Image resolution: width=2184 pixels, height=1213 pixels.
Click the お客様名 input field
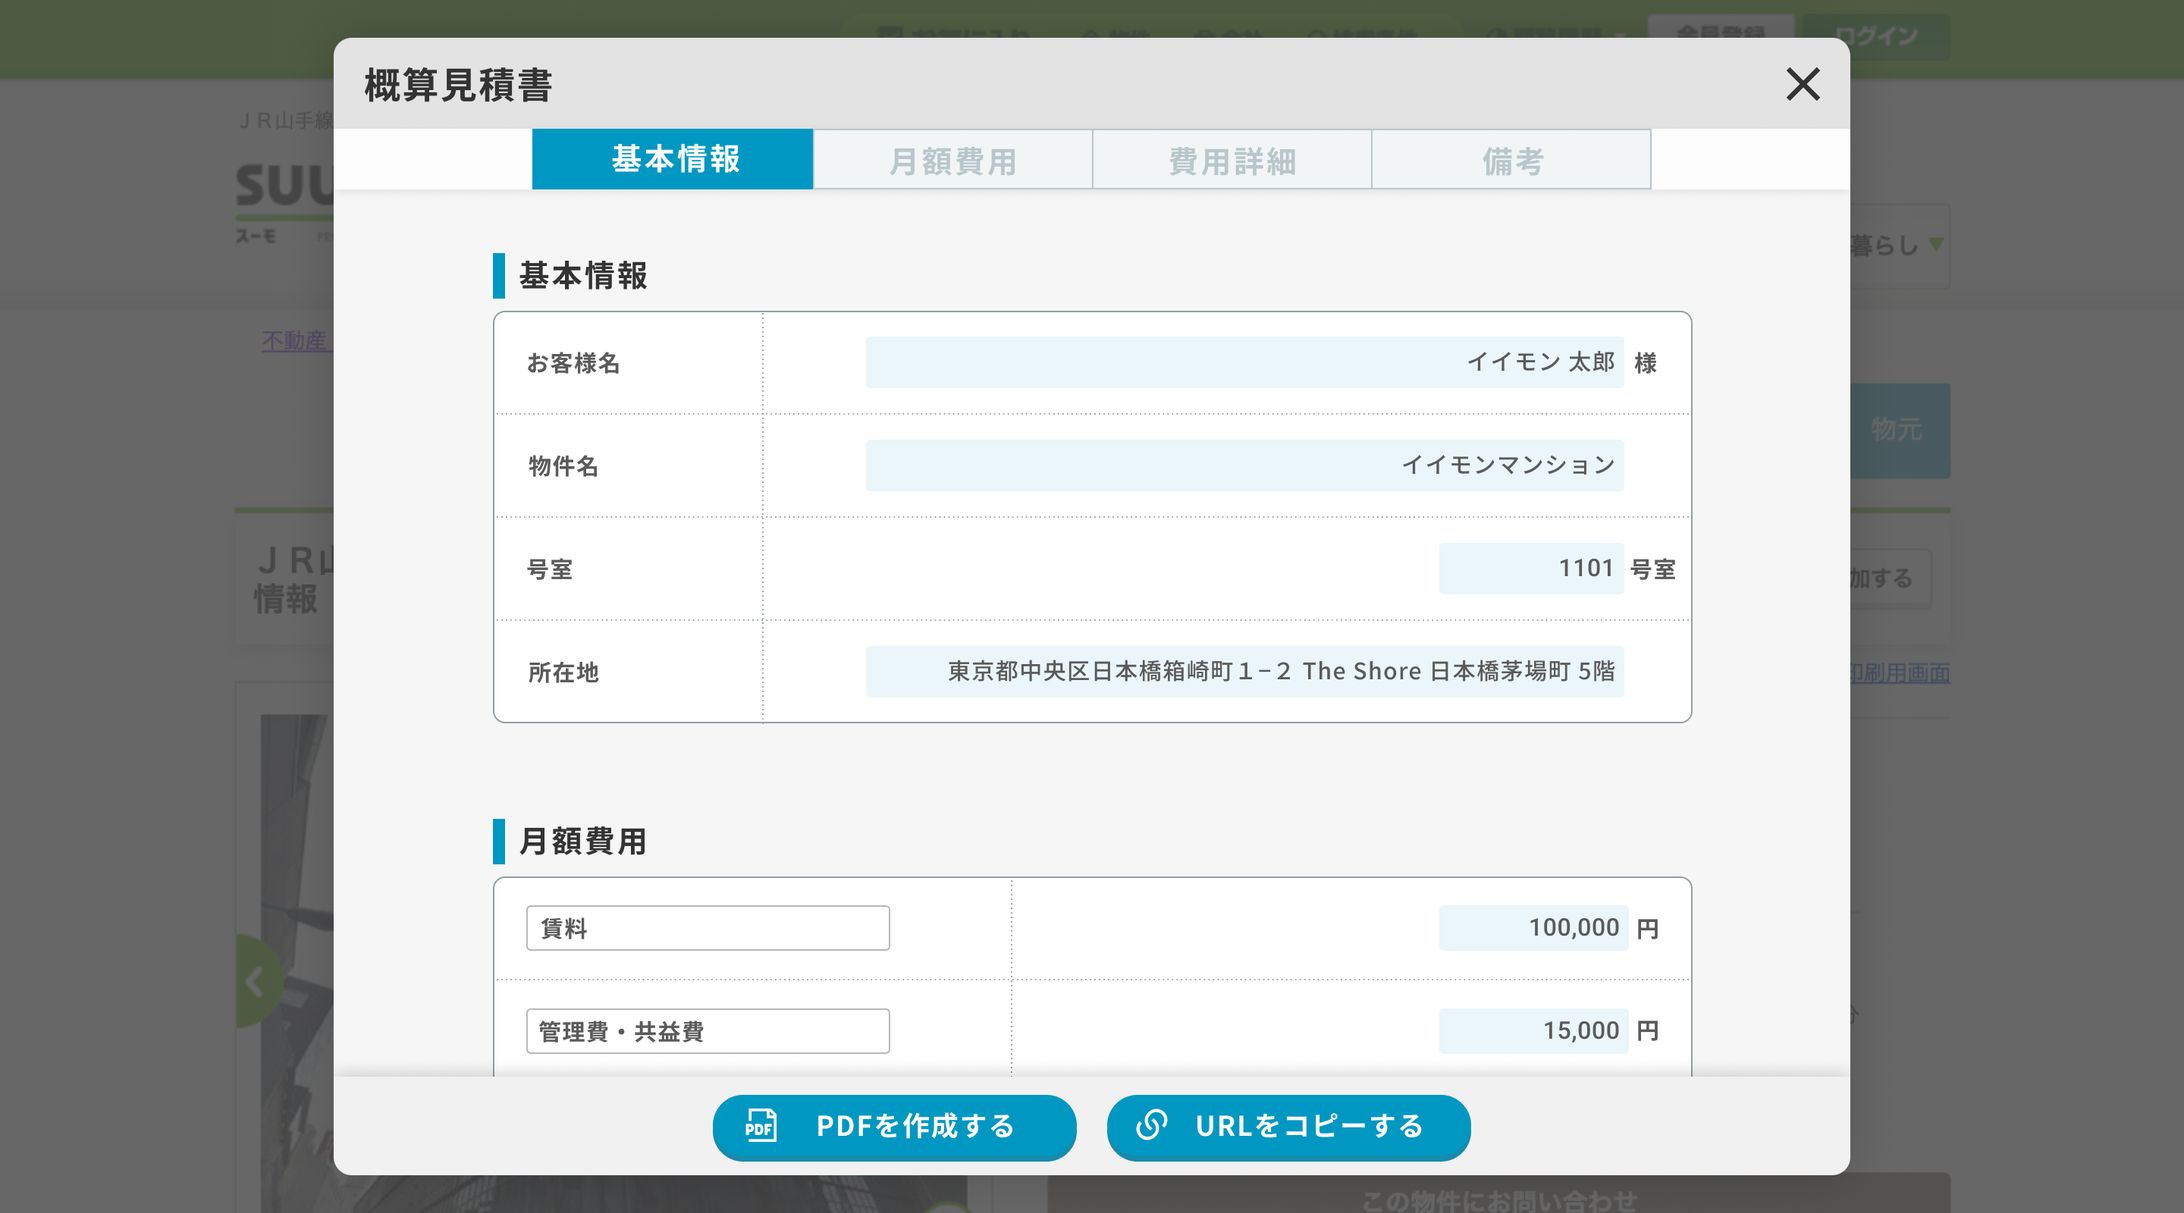[1244, 362]
